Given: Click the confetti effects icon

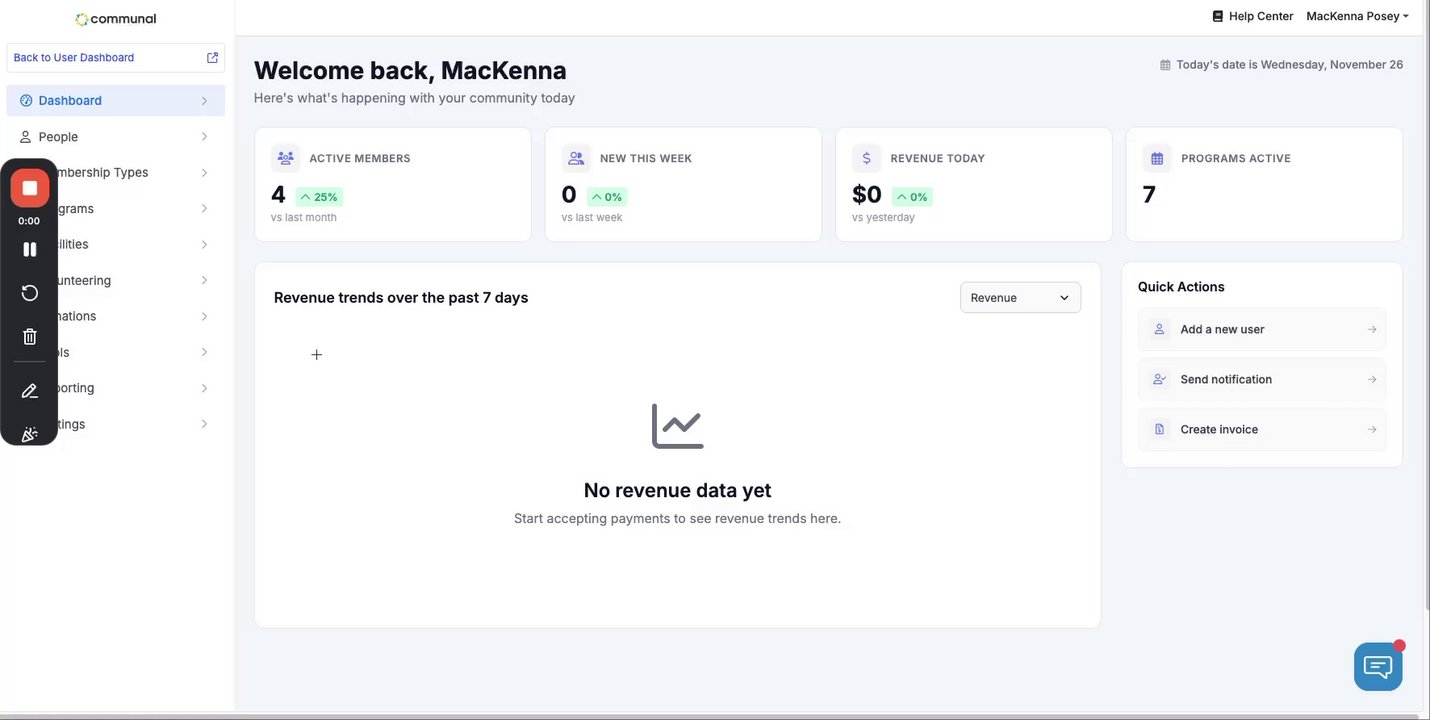Looking at the screenshot, I should [x=30, y=434].
